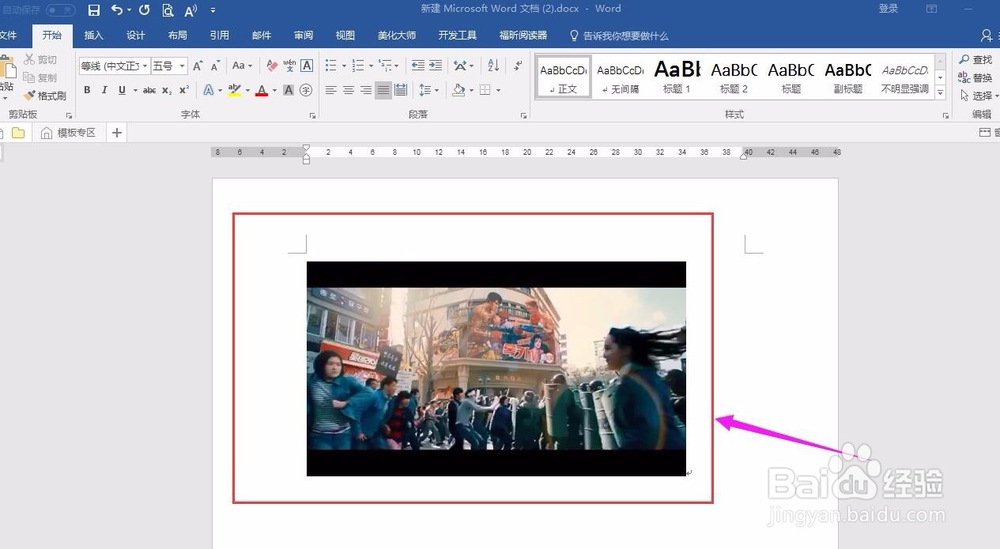Toggle character shading
This screenshot has height=549, width=1000.
click(289, 91)
